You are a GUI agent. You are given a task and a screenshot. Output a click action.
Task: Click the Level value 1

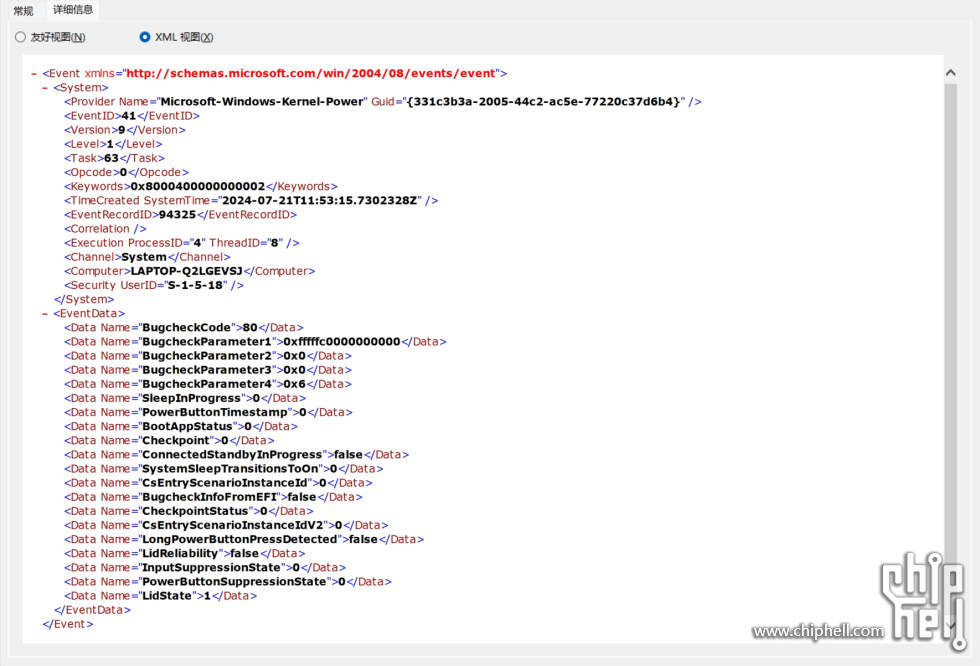pos(111,144)
